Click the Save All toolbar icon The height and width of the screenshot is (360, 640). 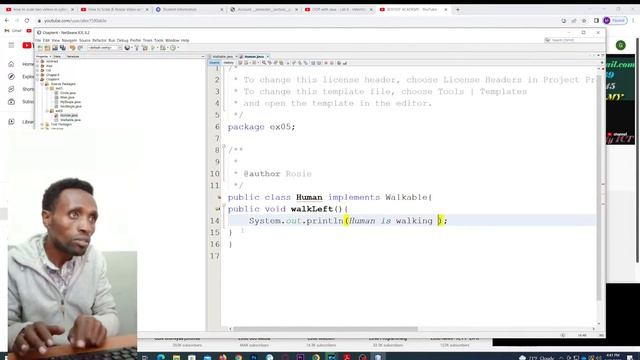coord(63,48)
